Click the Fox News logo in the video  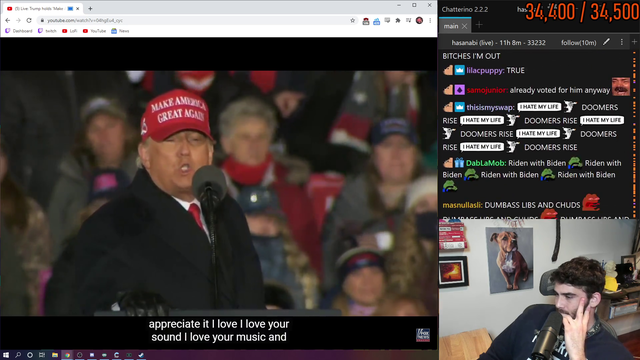point(423,335)
